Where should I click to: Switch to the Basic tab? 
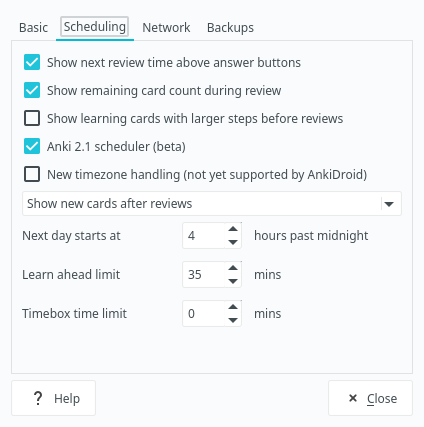tap(33, 28)
